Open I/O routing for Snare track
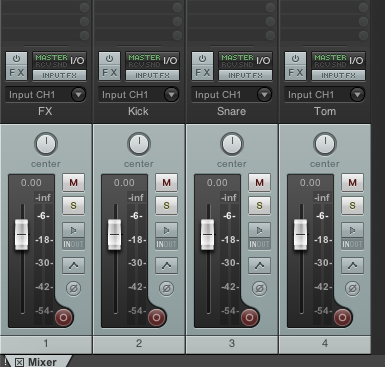385x367 pixels. (x=245, y=60)
